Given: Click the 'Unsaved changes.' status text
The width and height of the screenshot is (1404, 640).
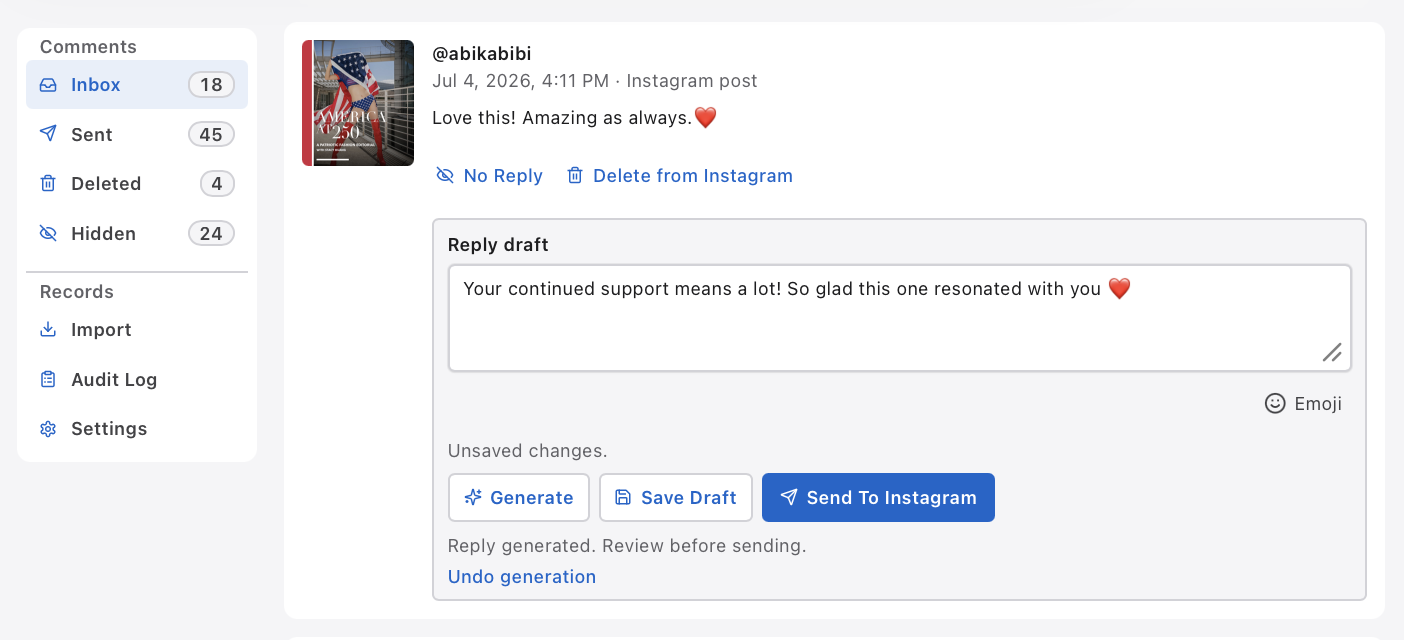Looking at the screenshot, I should click(527, 451).
